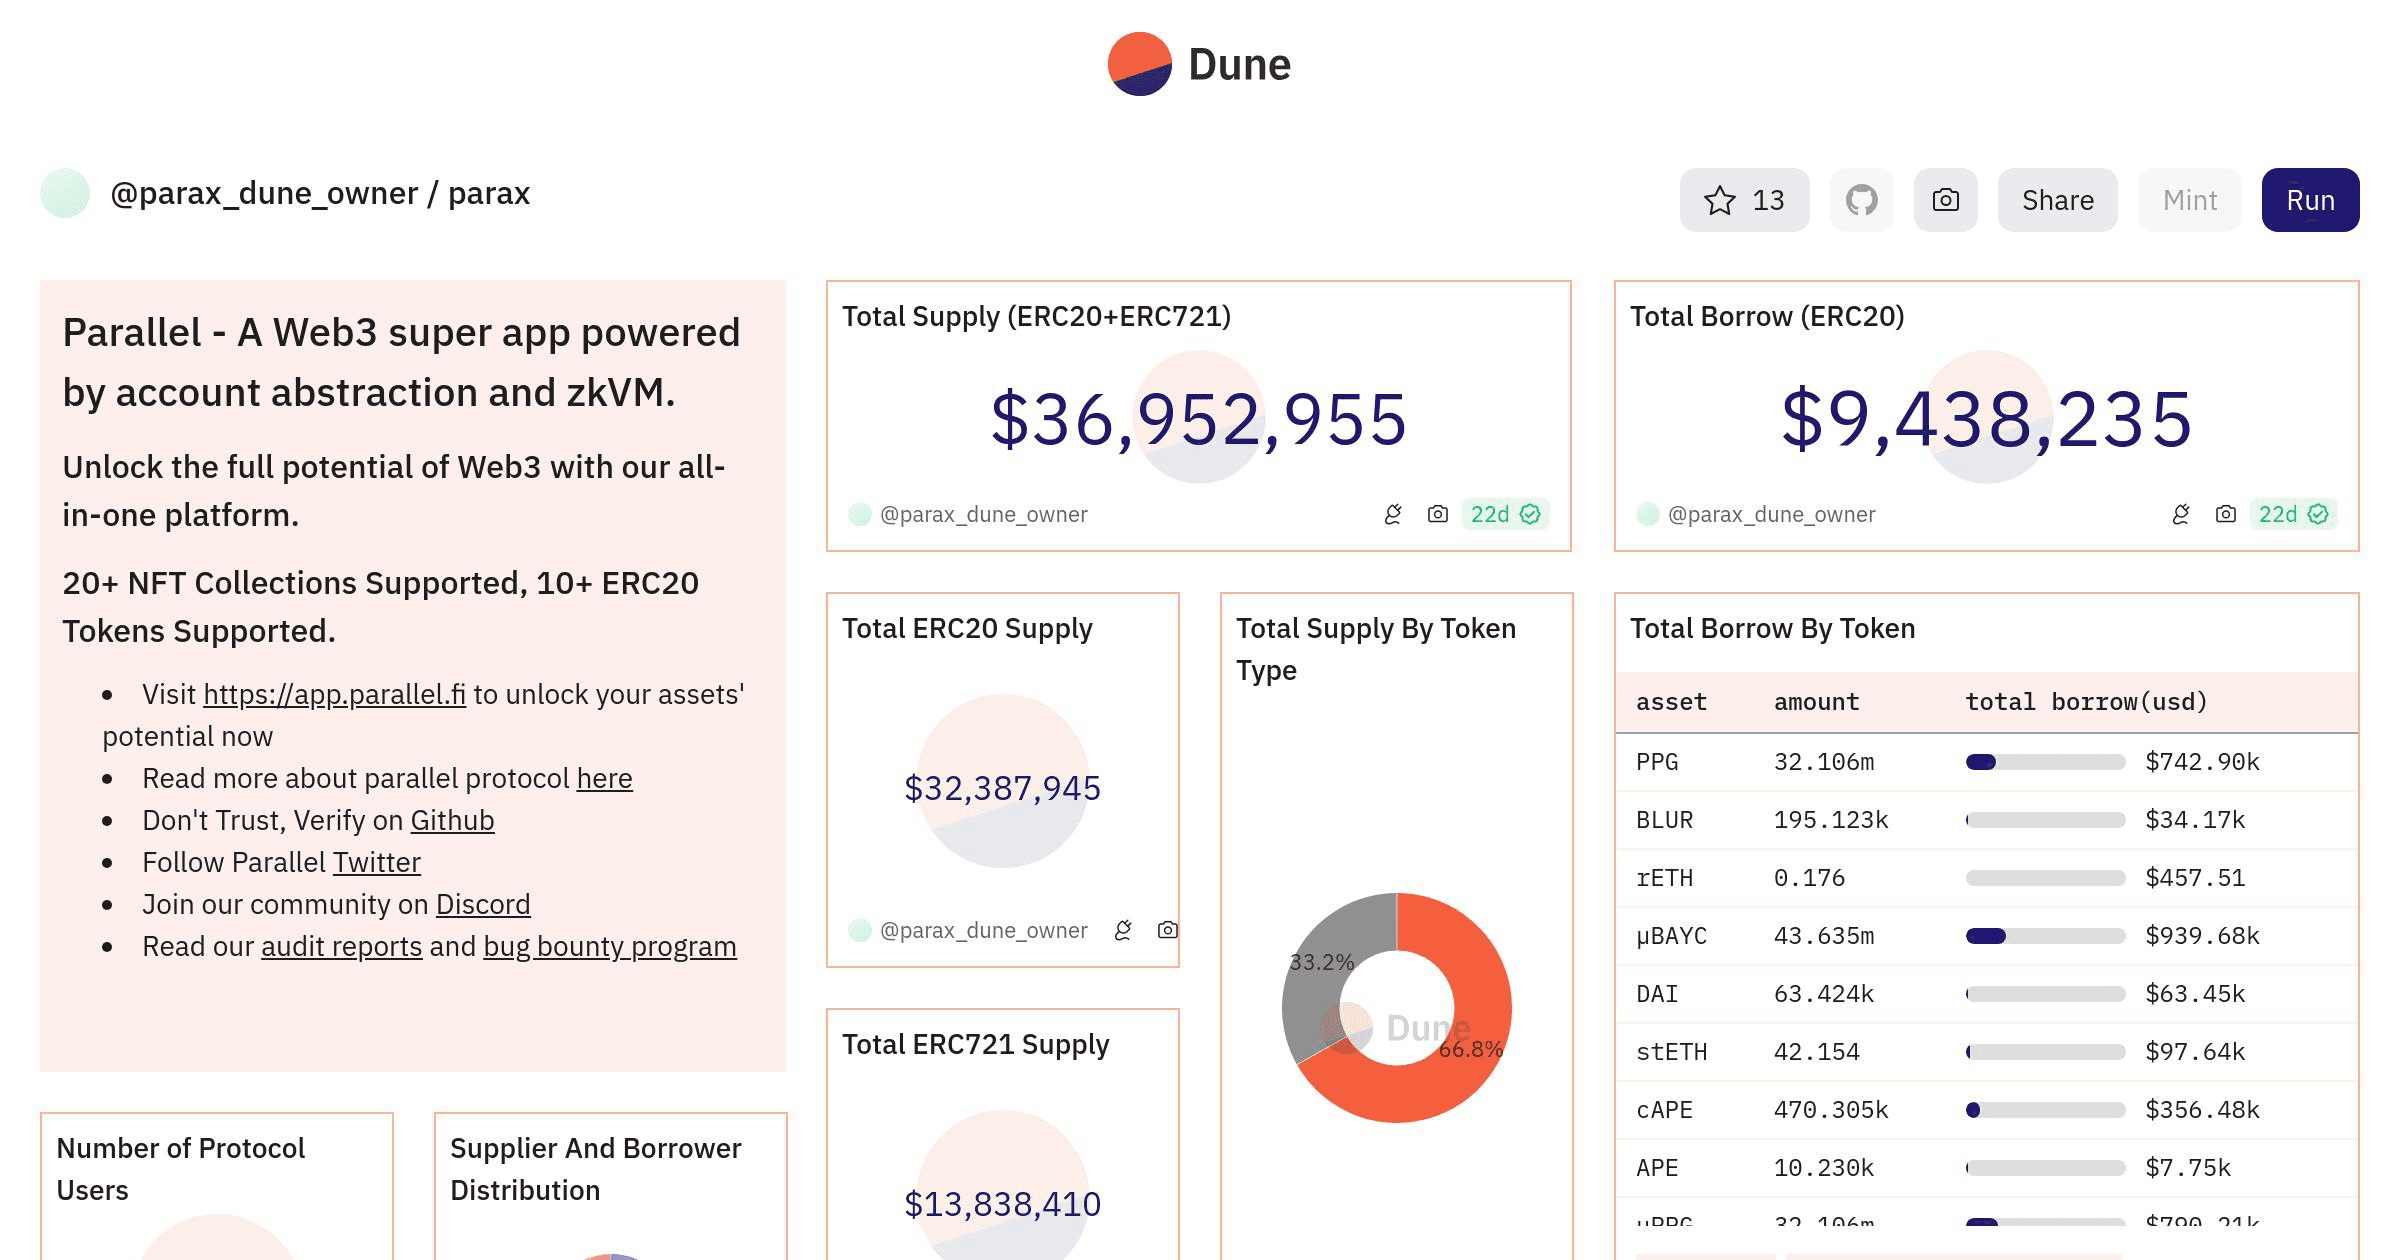Sort table by amount column header
Image resolution: width=2400 pixels, height=1260 pixels.
[x=1816, y=702]
